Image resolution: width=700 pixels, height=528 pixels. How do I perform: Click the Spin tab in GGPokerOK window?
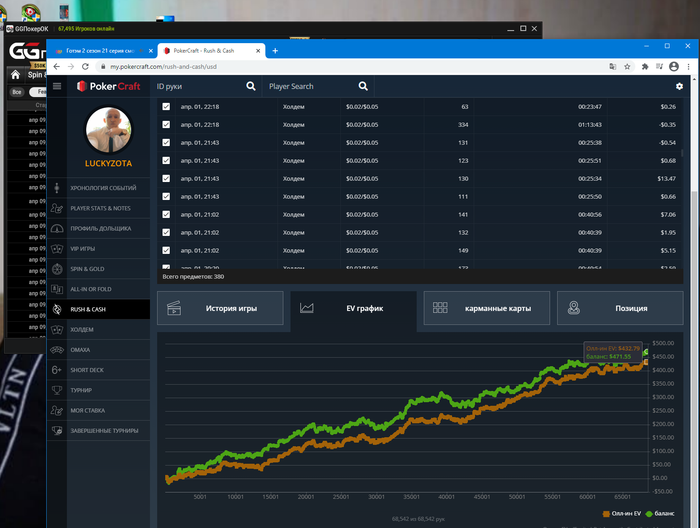(35, 75)
